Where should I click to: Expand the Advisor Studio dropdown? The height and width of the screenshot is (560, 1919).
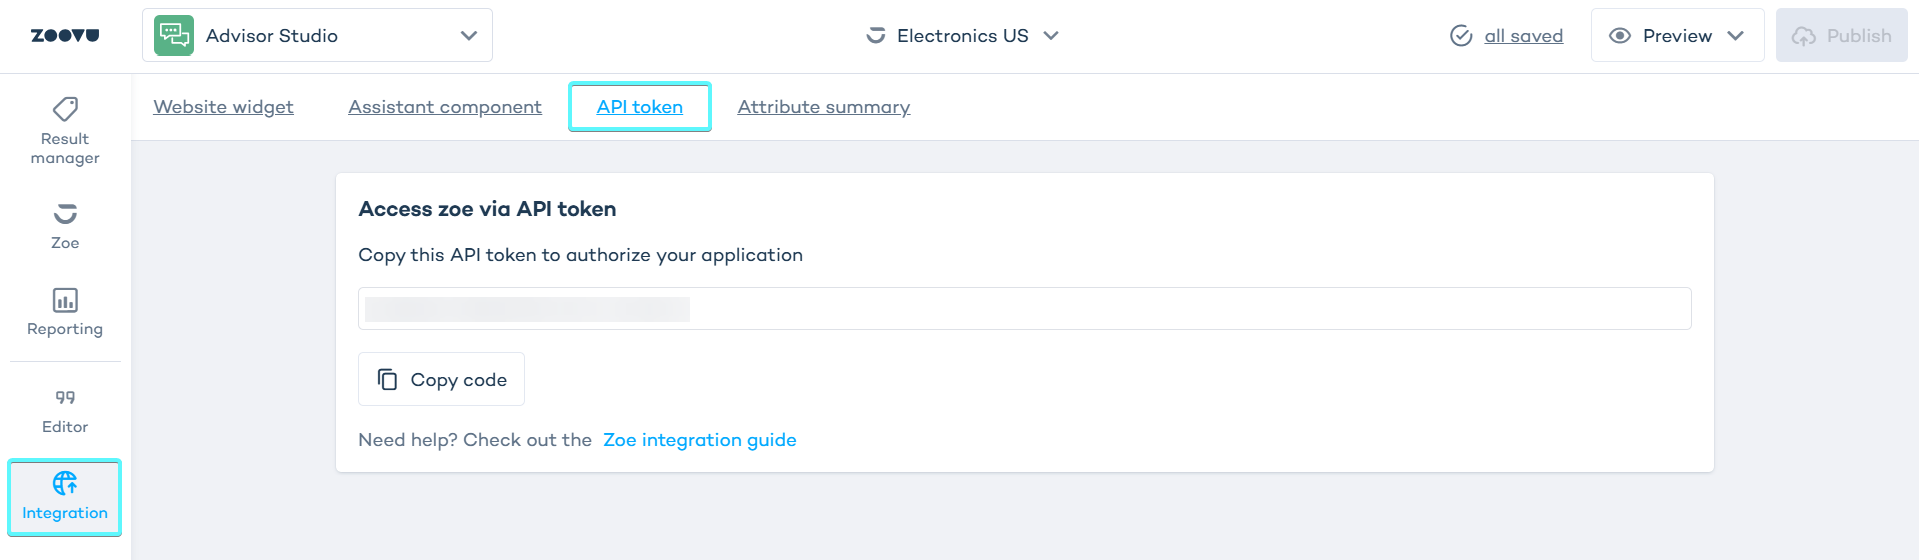pos(468,36)
